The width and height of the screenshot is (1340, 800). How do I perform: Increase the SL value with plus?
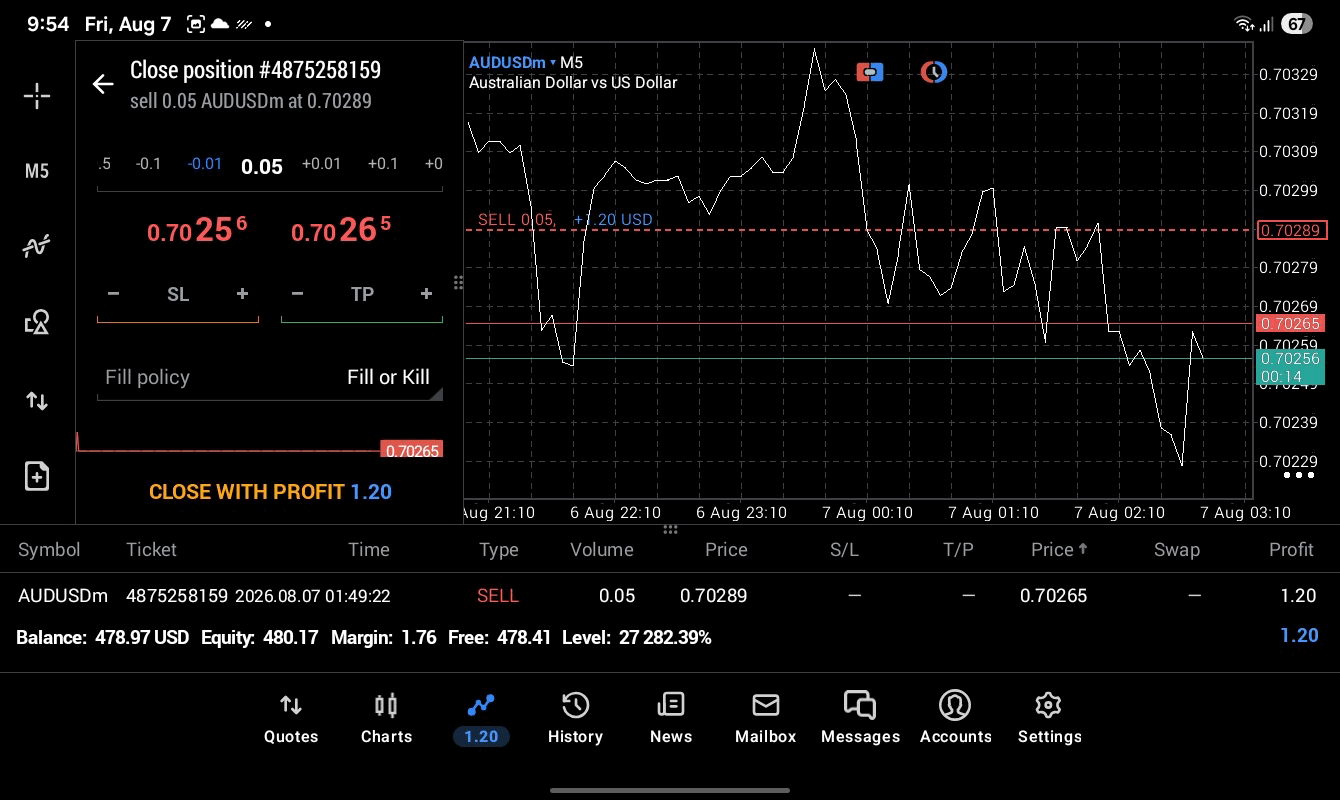242,294
